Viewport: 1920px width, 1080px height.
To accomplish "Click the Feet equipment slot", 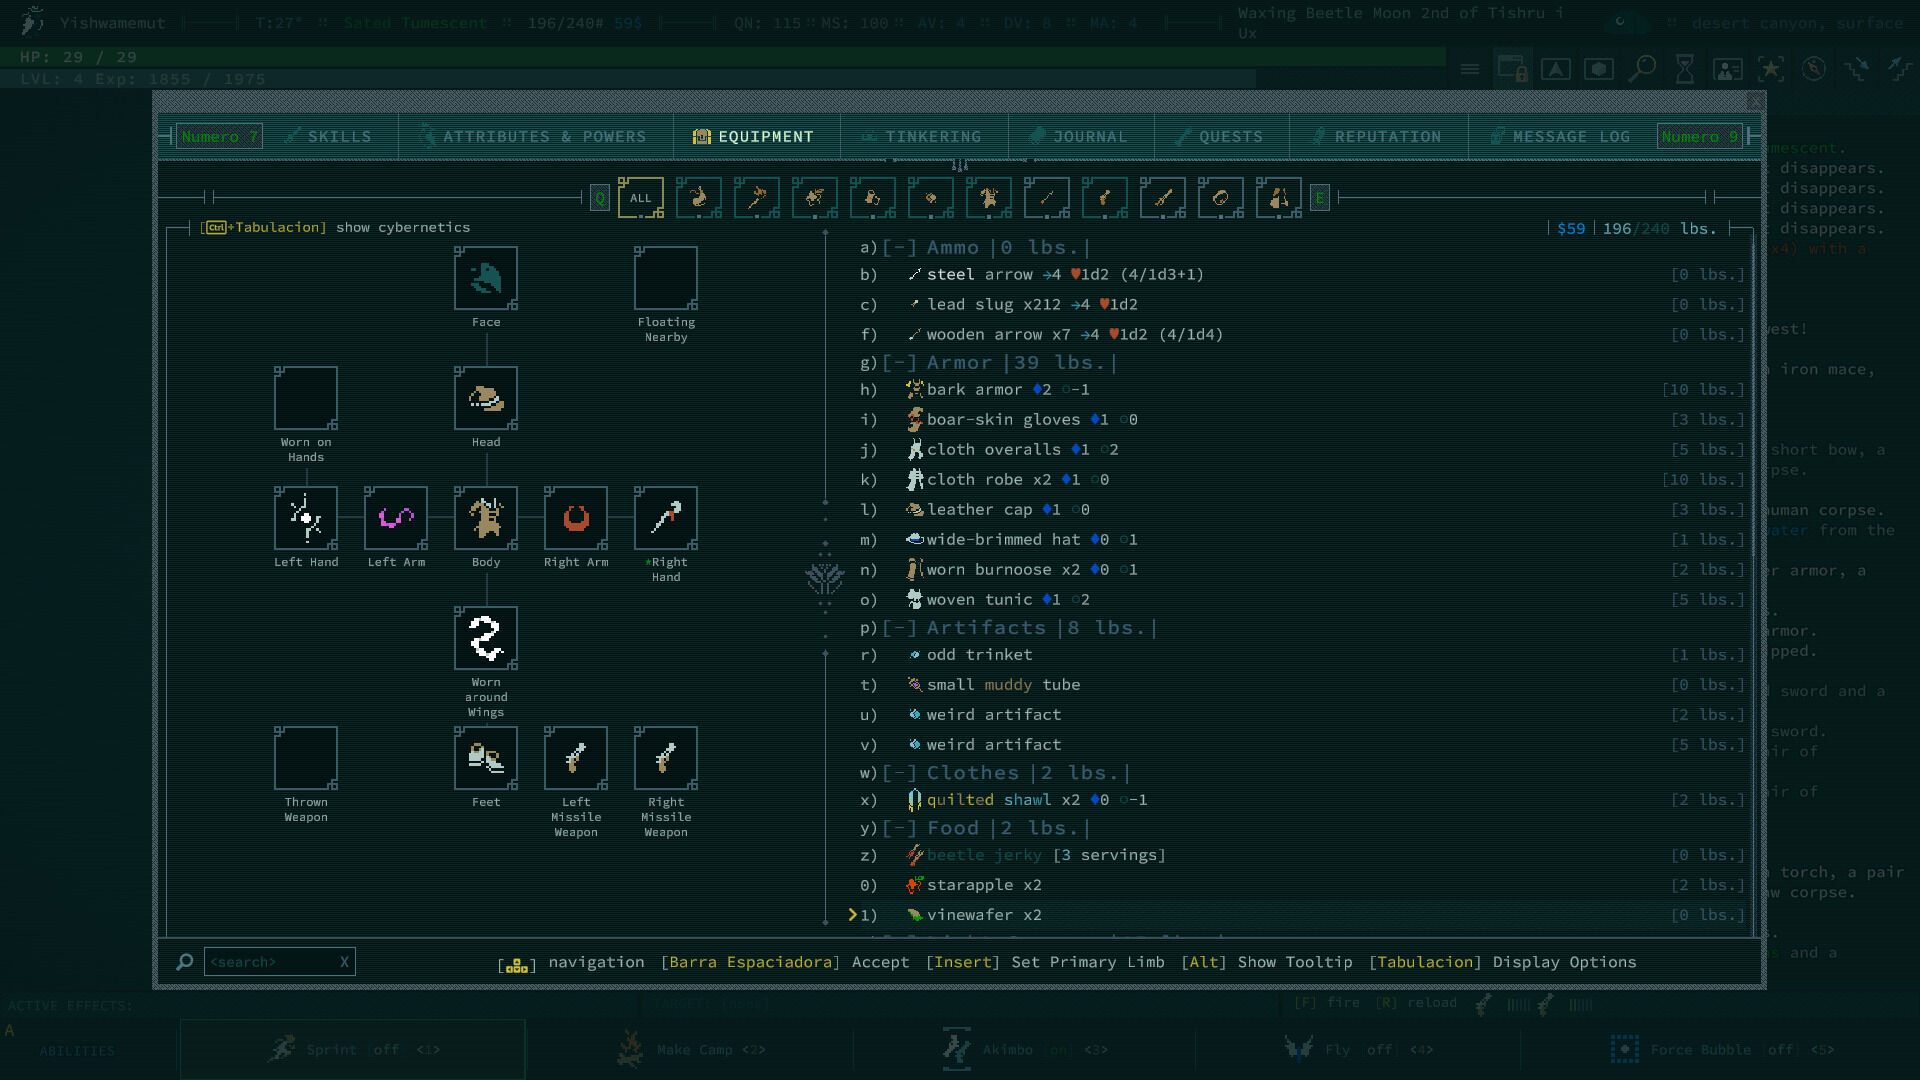I will (486, 758).
